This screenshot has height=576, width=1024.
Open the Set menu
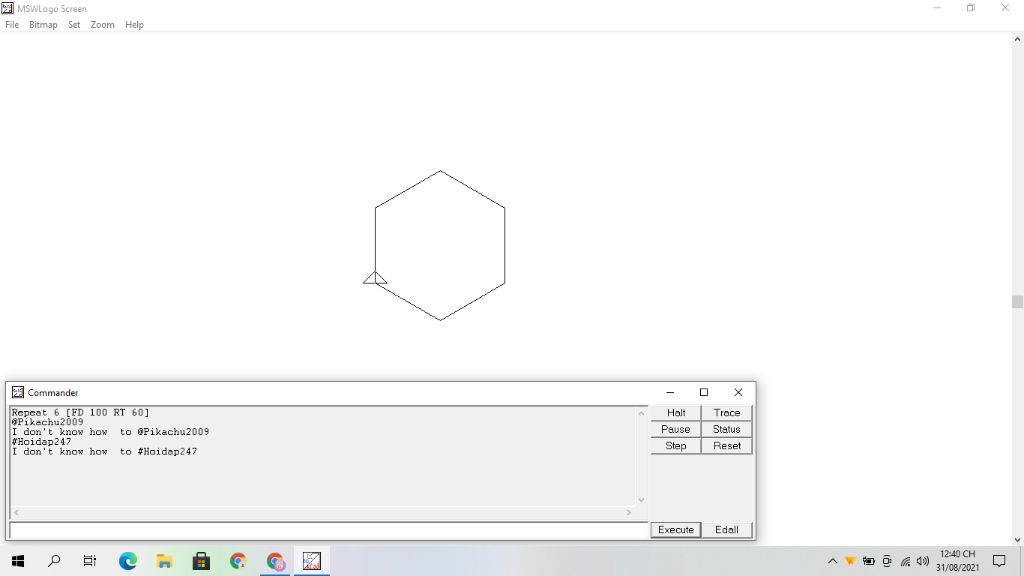tap(74, 25)
